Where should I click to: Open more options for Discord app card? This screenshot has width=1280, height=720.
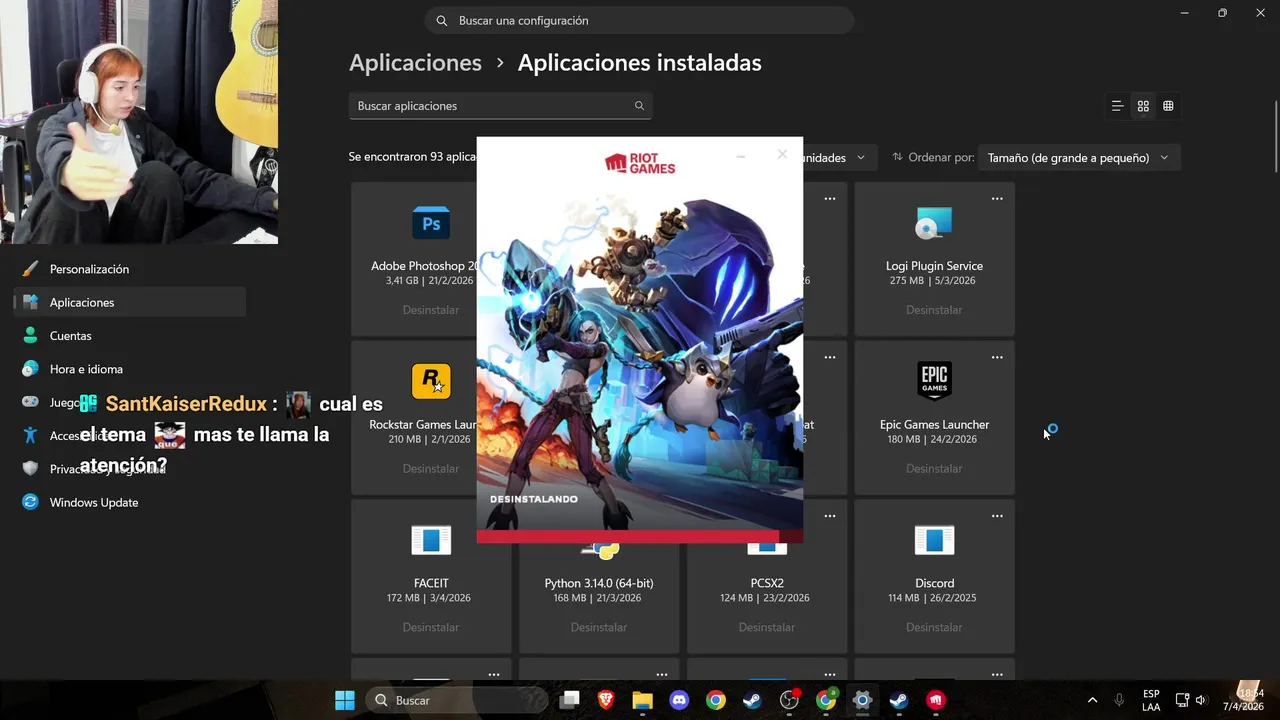[997, 516]
